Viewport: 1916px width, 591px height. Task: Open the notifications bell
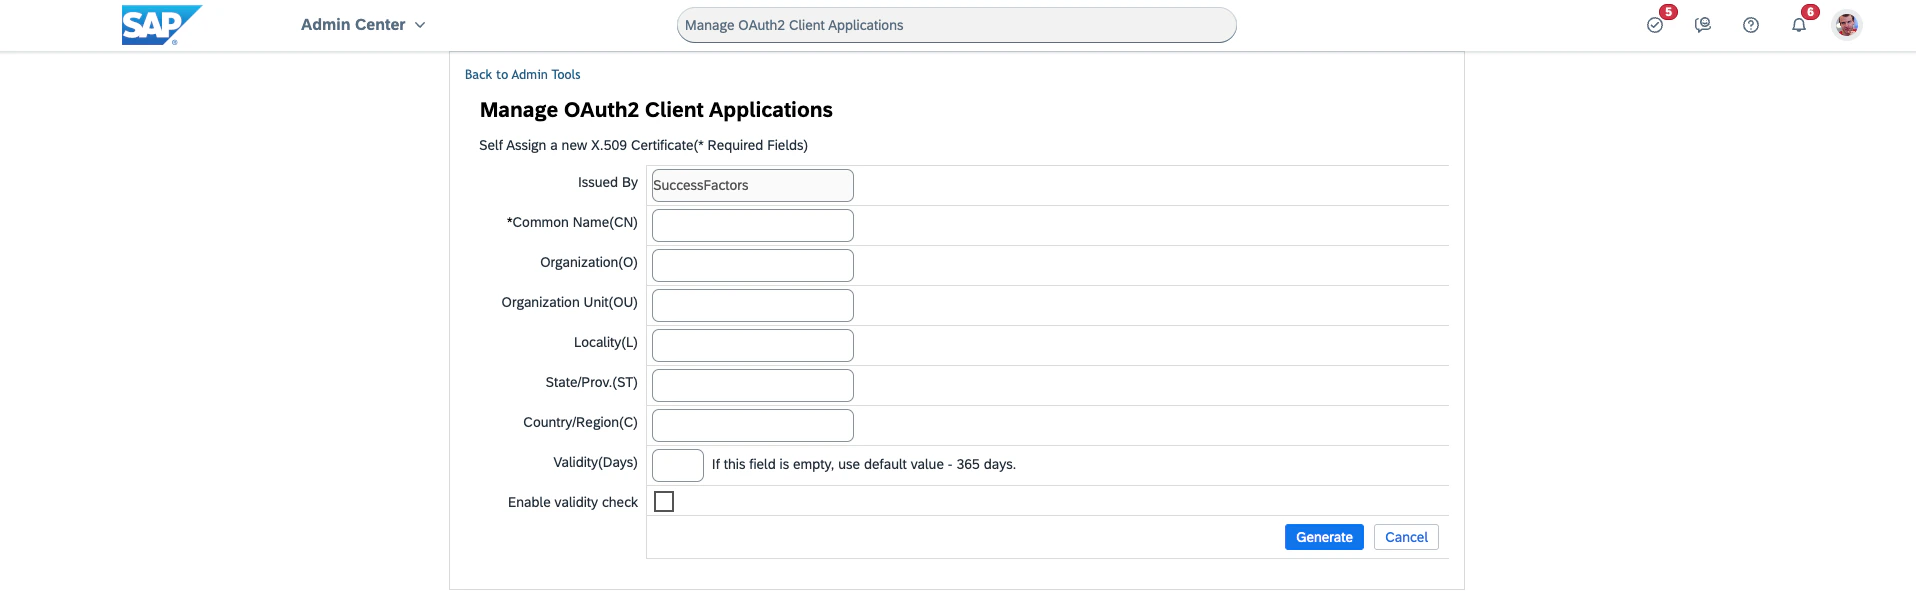click(x=1799, y=25)
